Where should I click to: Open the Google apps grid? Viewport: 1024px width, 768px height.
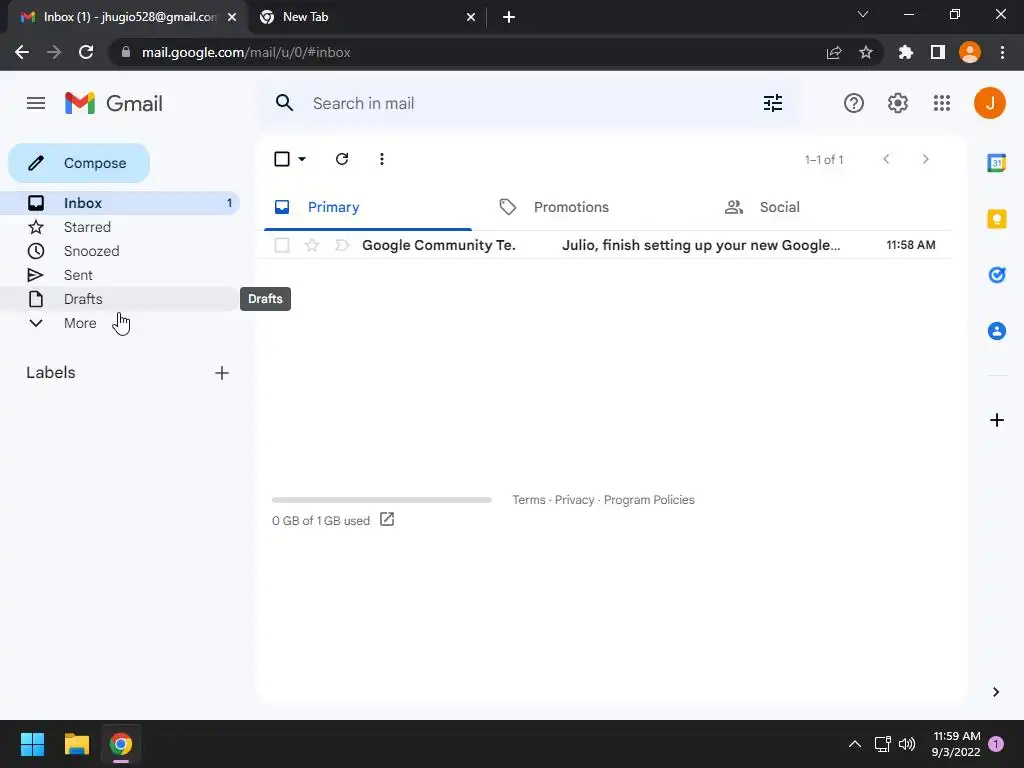click(x=942, y=103)
